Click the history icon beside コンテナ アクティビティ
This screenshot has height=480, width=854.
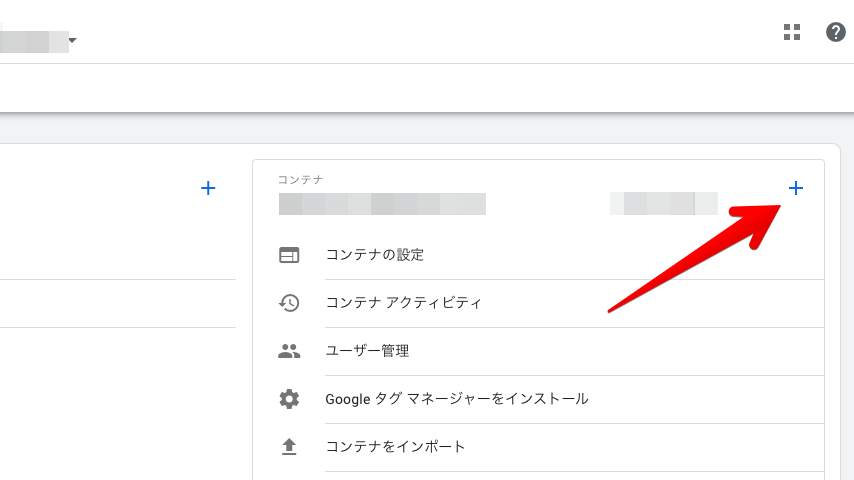tap(289, 303)
